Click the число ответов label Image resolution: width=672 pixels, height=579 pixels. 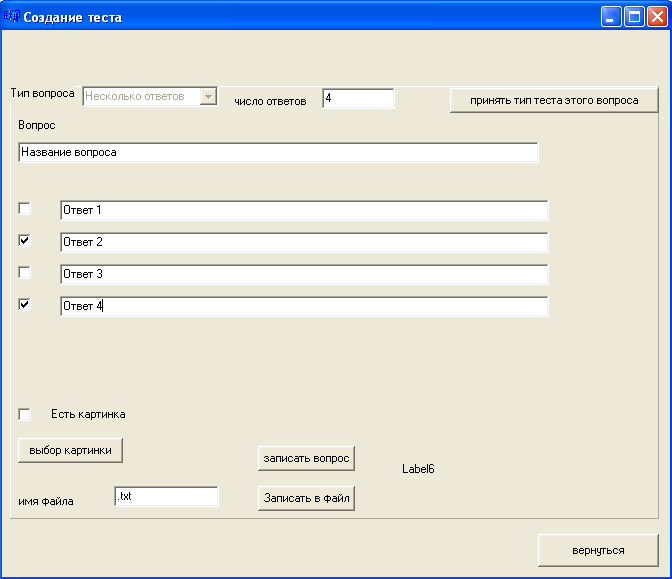[x=270, y=102]
